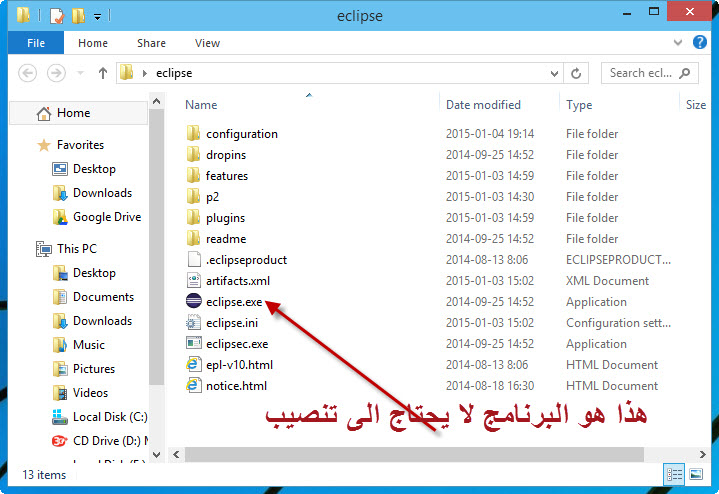Screen dimensions: 719x494
Task: Open Music under This PC
Action: coord(79,345)
